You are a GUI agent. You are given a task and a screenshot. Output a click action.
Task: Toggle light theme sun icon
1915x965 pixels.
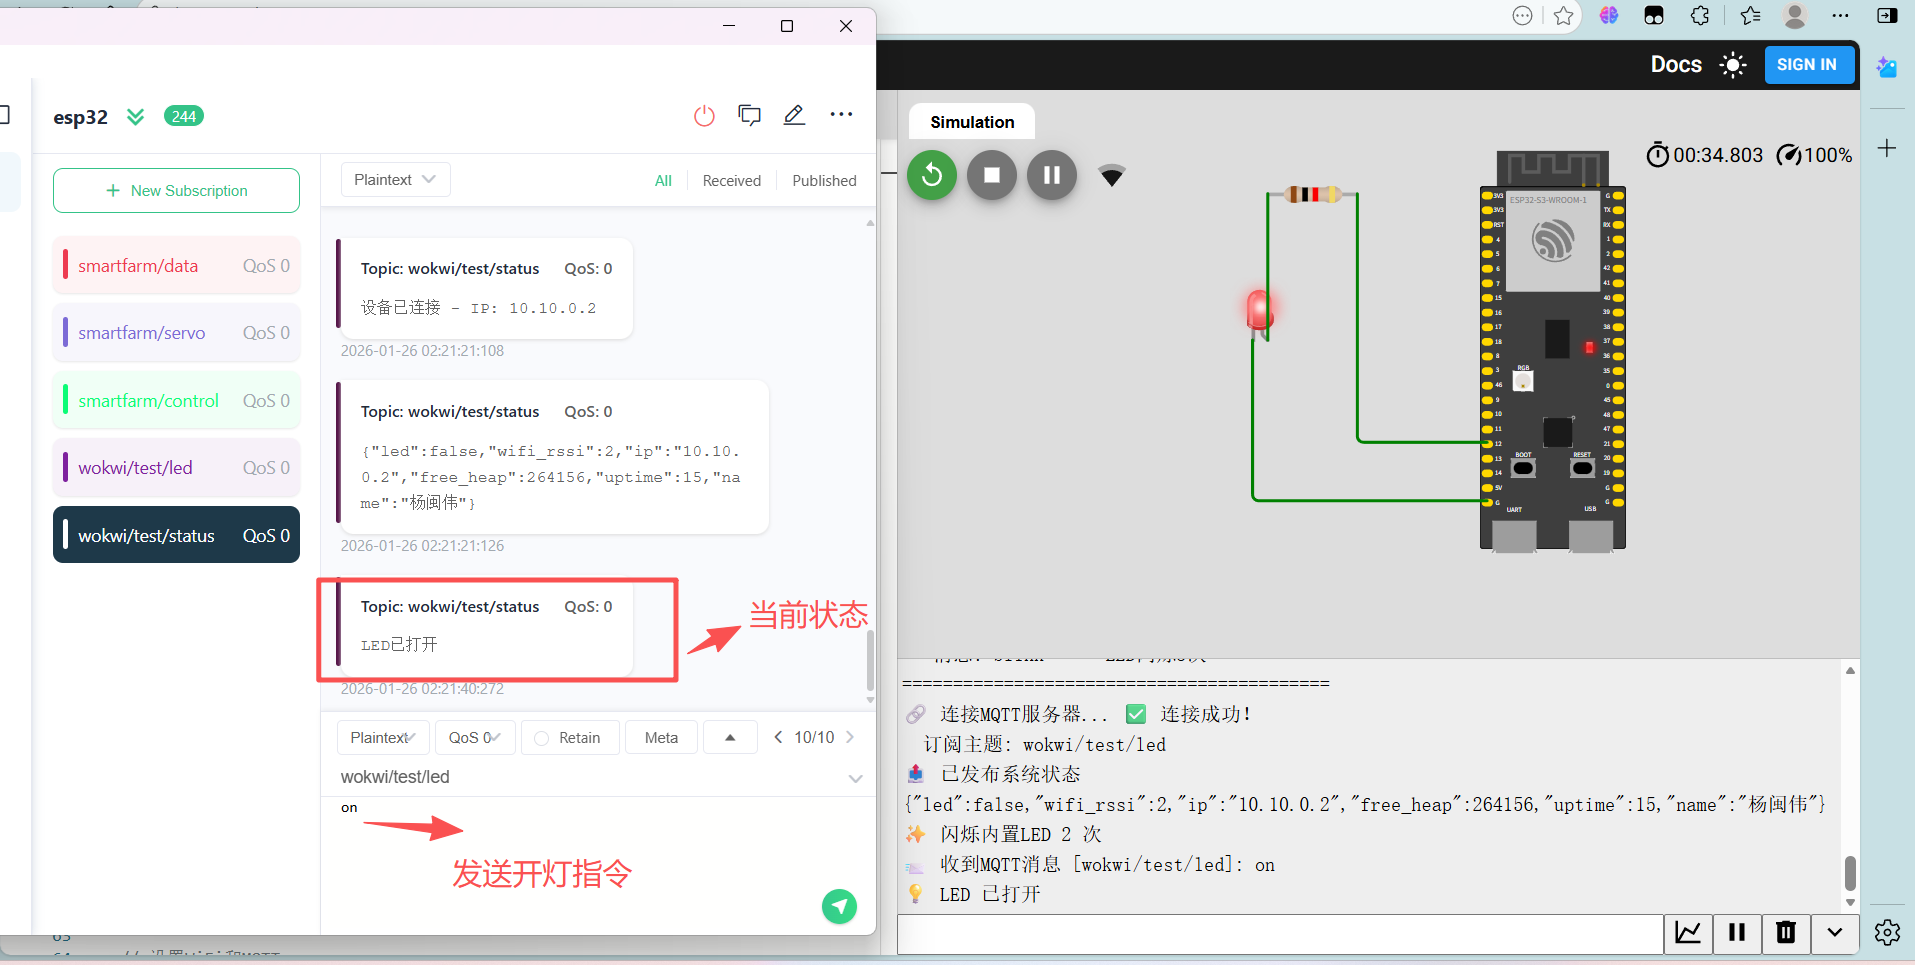coord(1732,65)
